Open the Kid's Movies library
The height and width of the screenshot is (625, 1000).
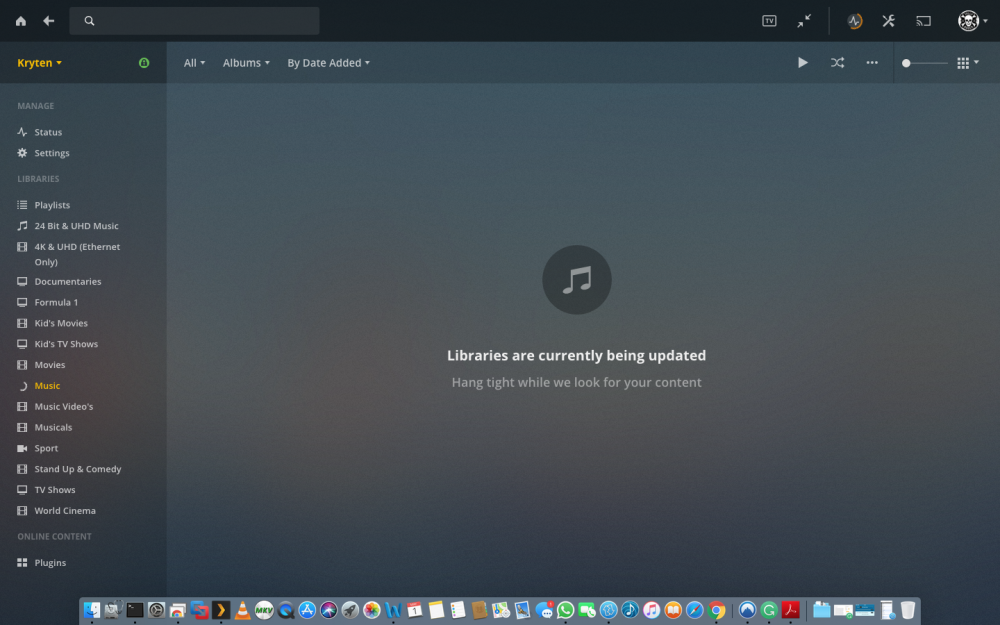(61, 323)
